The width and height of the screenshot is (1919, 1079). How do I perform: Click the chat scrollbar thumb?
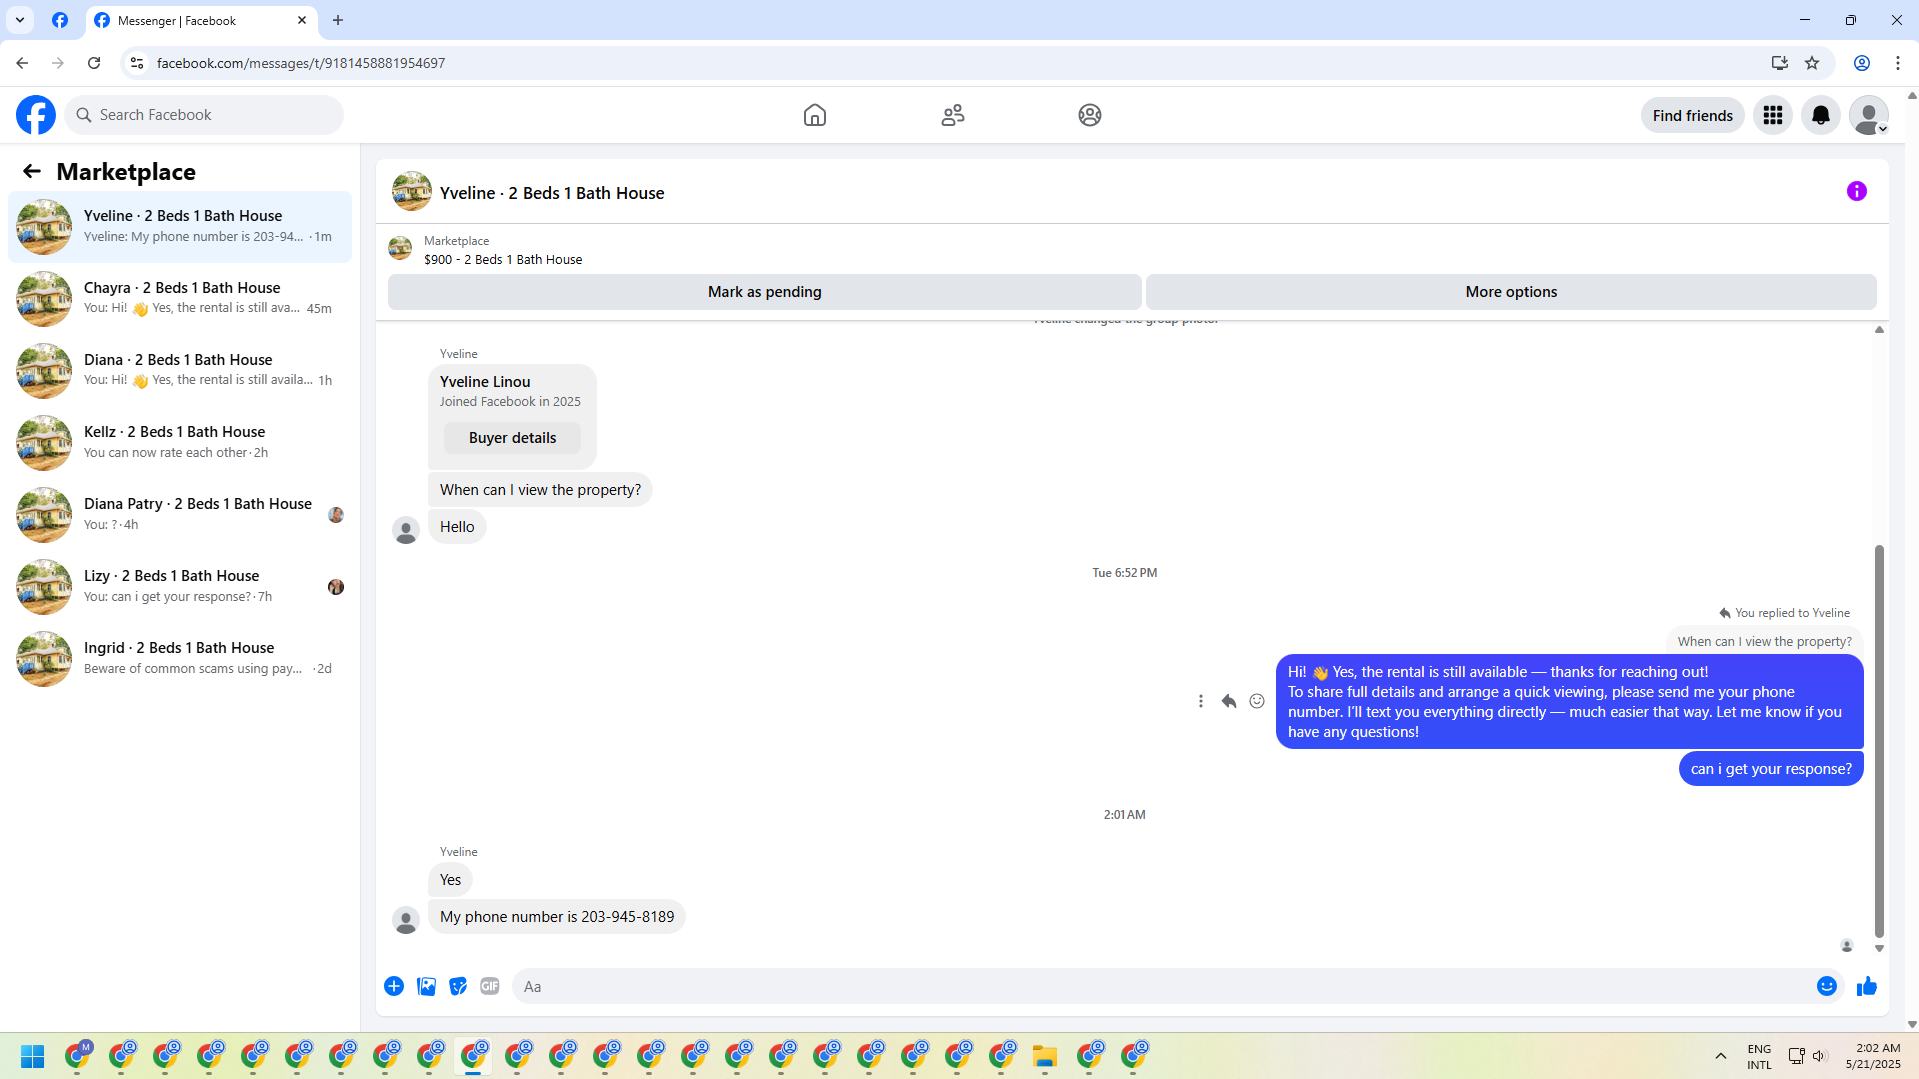click(x=1879, y=740)
